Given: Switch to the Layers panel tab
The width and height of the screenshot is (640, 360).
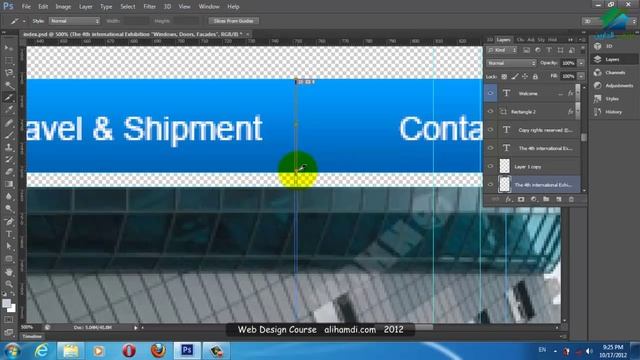Looking at the screenshot, I should [x=503, y=40].
